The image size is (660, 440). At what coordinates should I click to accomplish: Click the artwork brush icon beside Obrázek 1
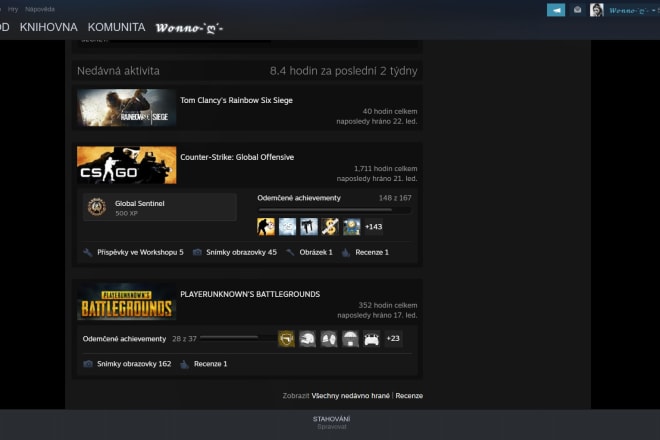point(290,252)
